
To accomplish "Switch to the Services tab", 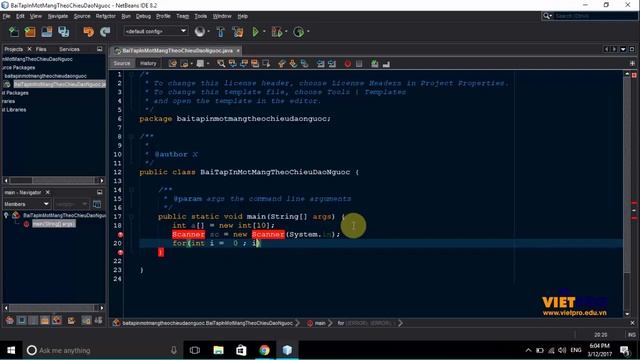I will 69,49.
